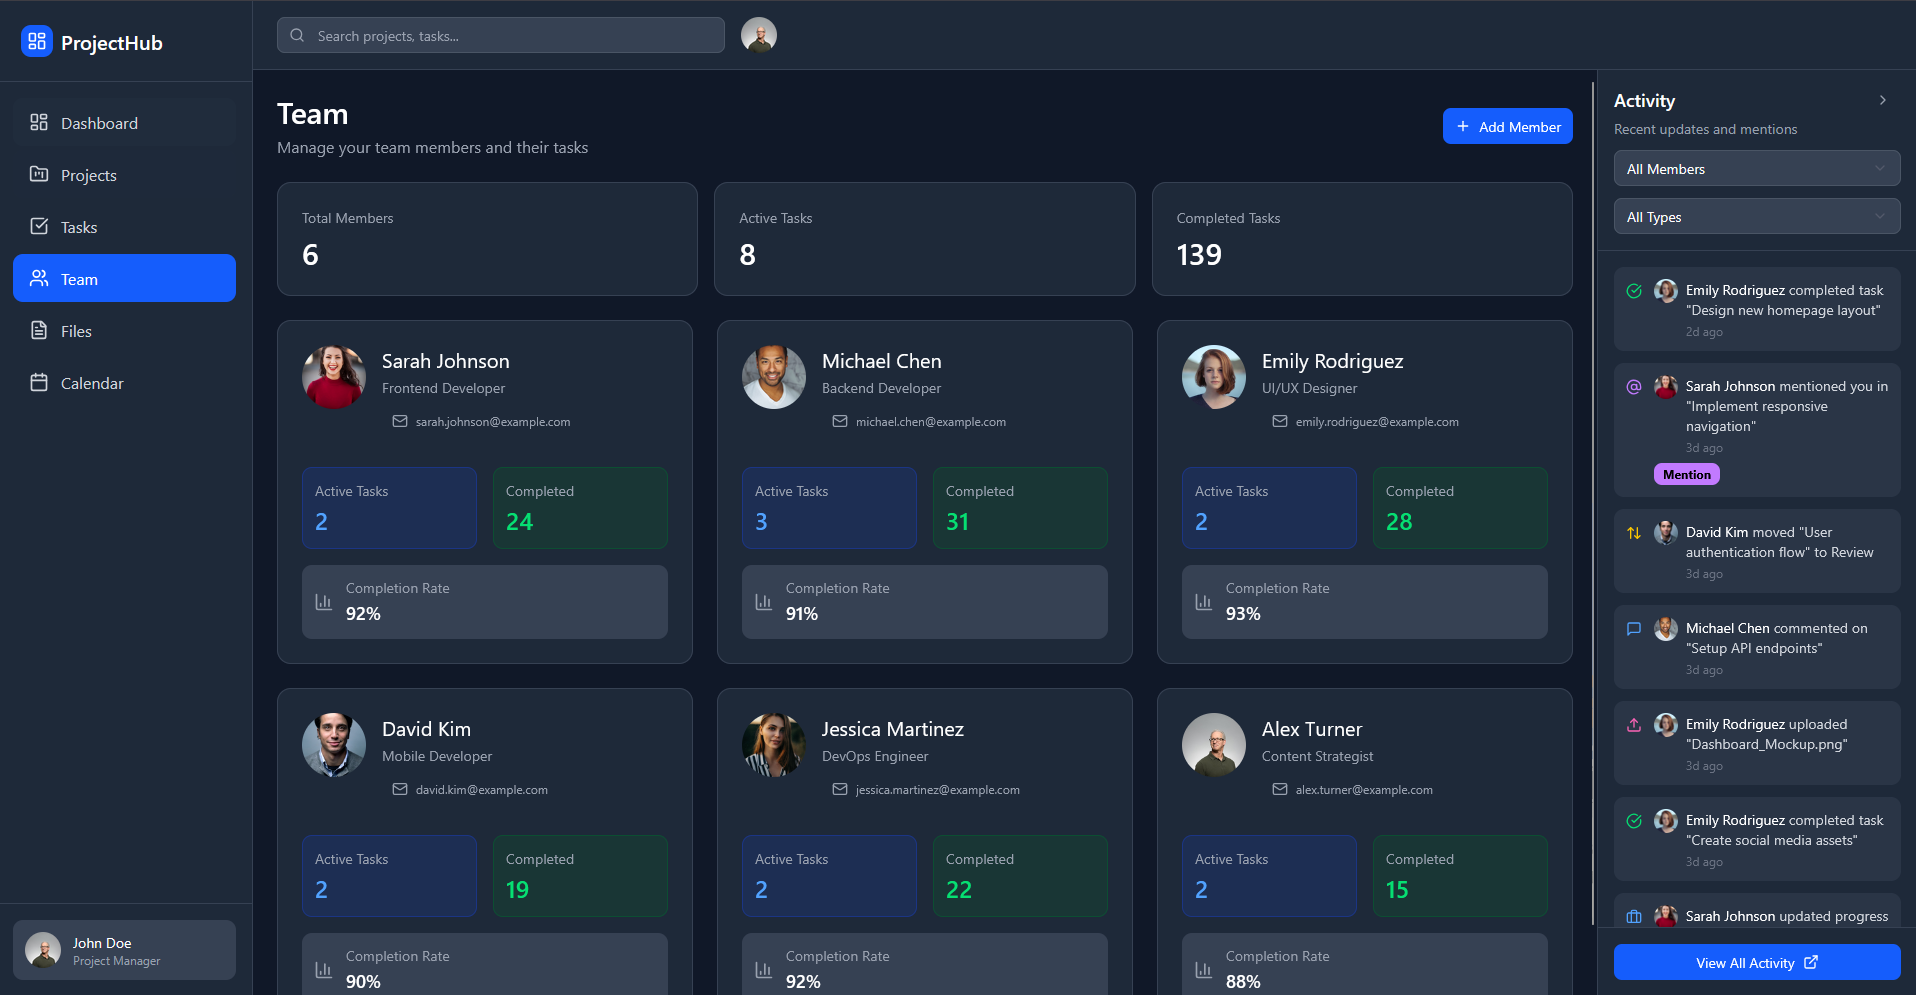This screenshot has width=1916, height=995.
Task: Click the mention icon on Sarah Johnson's activity
Action: click(x=1634, y=387)
